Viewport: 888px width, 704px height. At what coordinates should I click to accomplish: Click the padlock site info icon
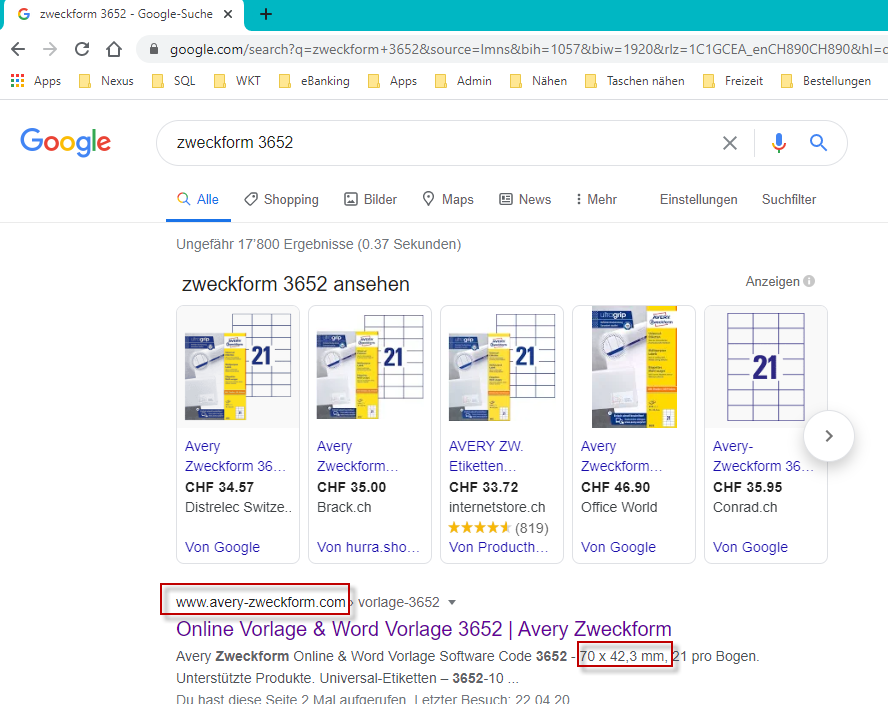(153, 49)
